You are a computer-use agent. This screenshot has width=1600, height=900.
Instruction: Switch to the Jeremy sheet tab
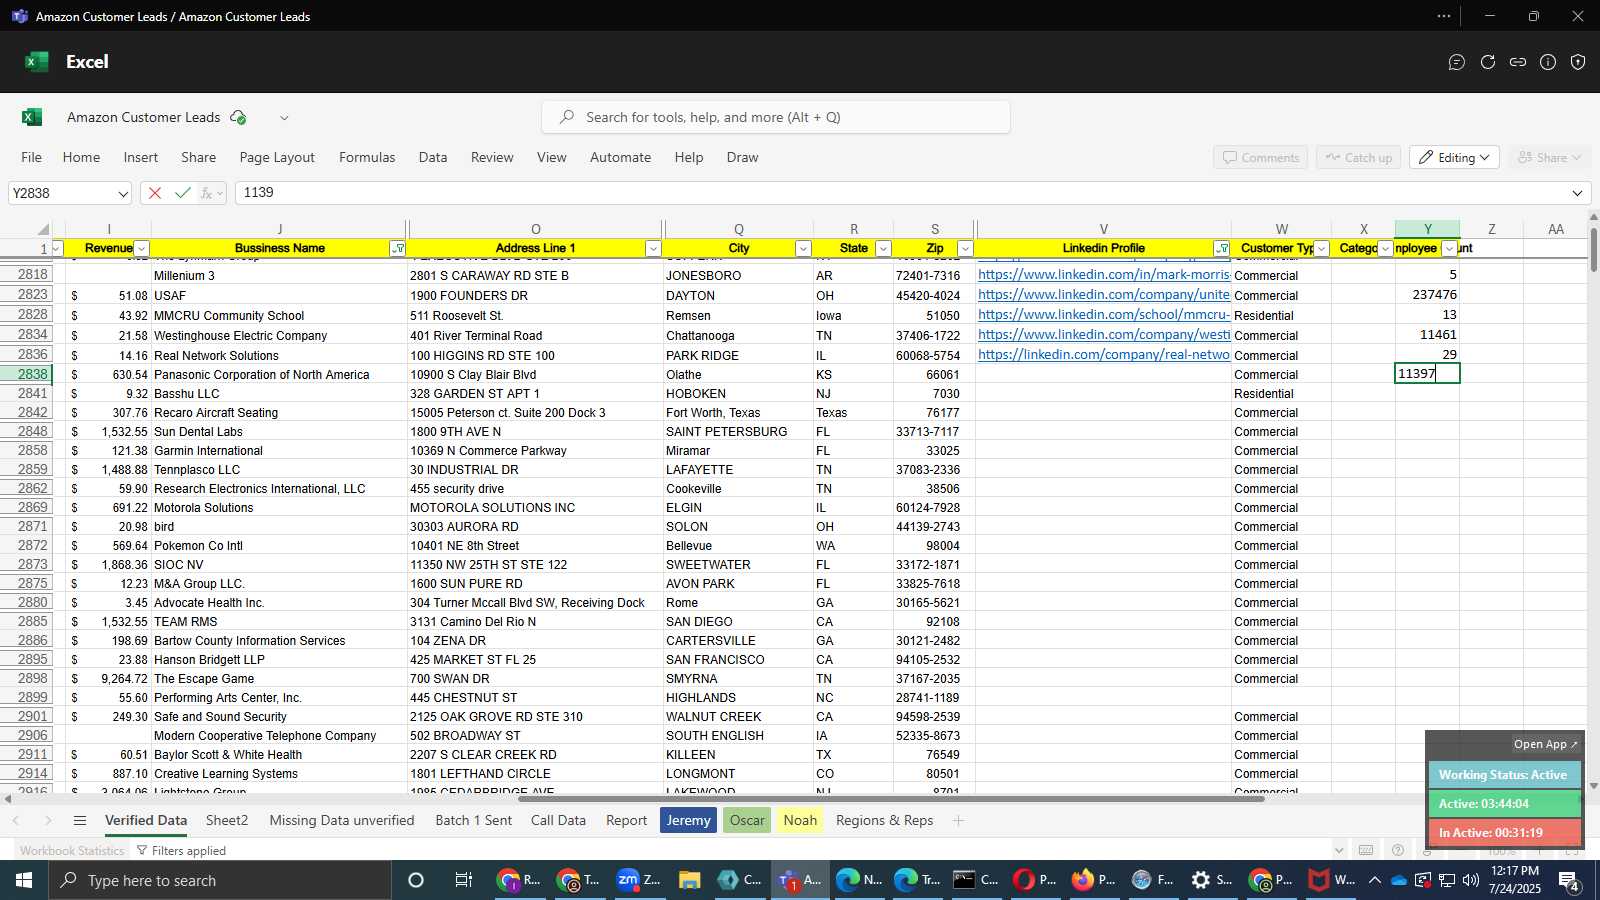688,821
